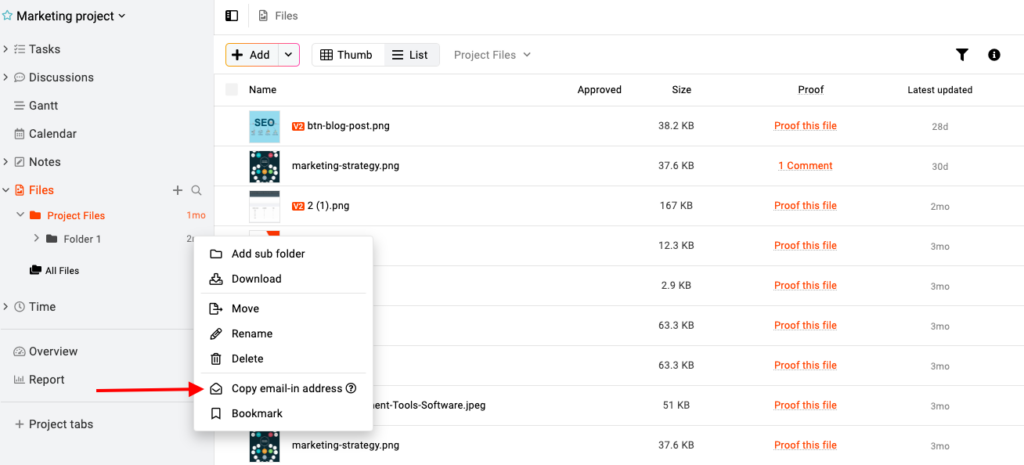Click help icon next to Copy email-in address

pos(351,388)
